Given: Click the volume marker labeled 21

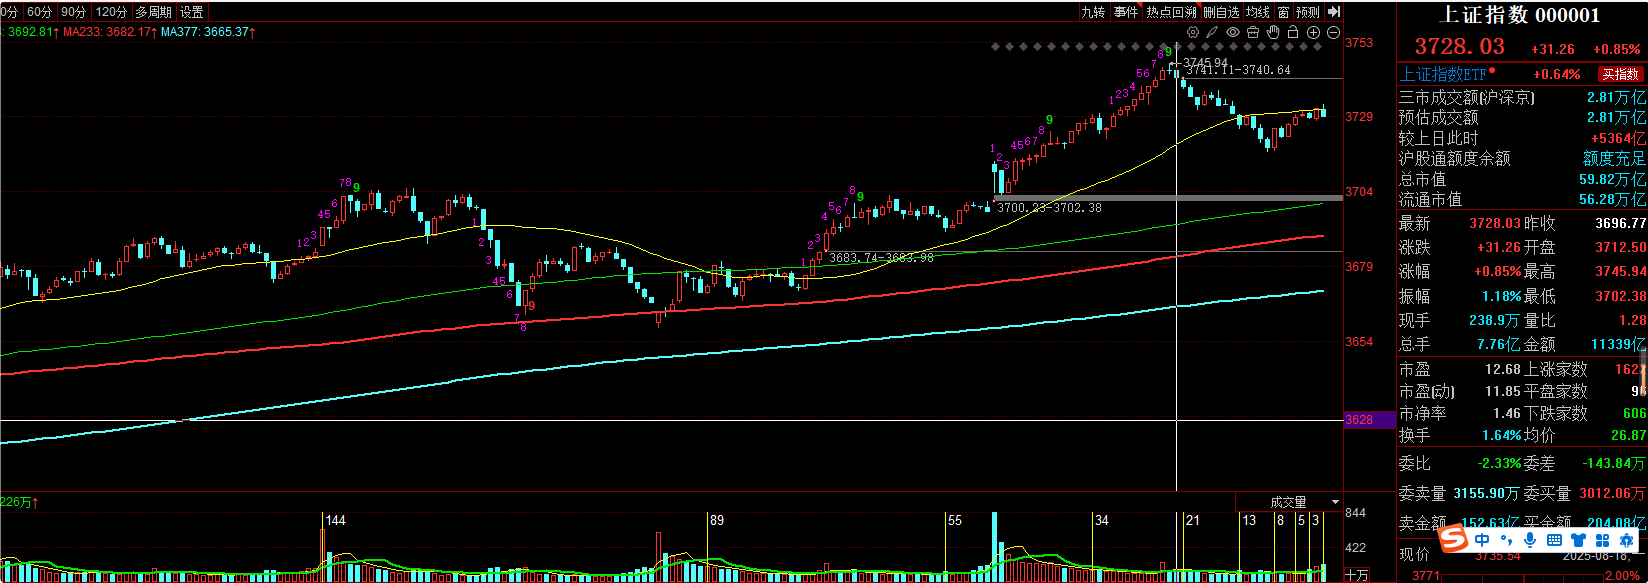Looking at the screenshot, I should (x=1192, y=521).
